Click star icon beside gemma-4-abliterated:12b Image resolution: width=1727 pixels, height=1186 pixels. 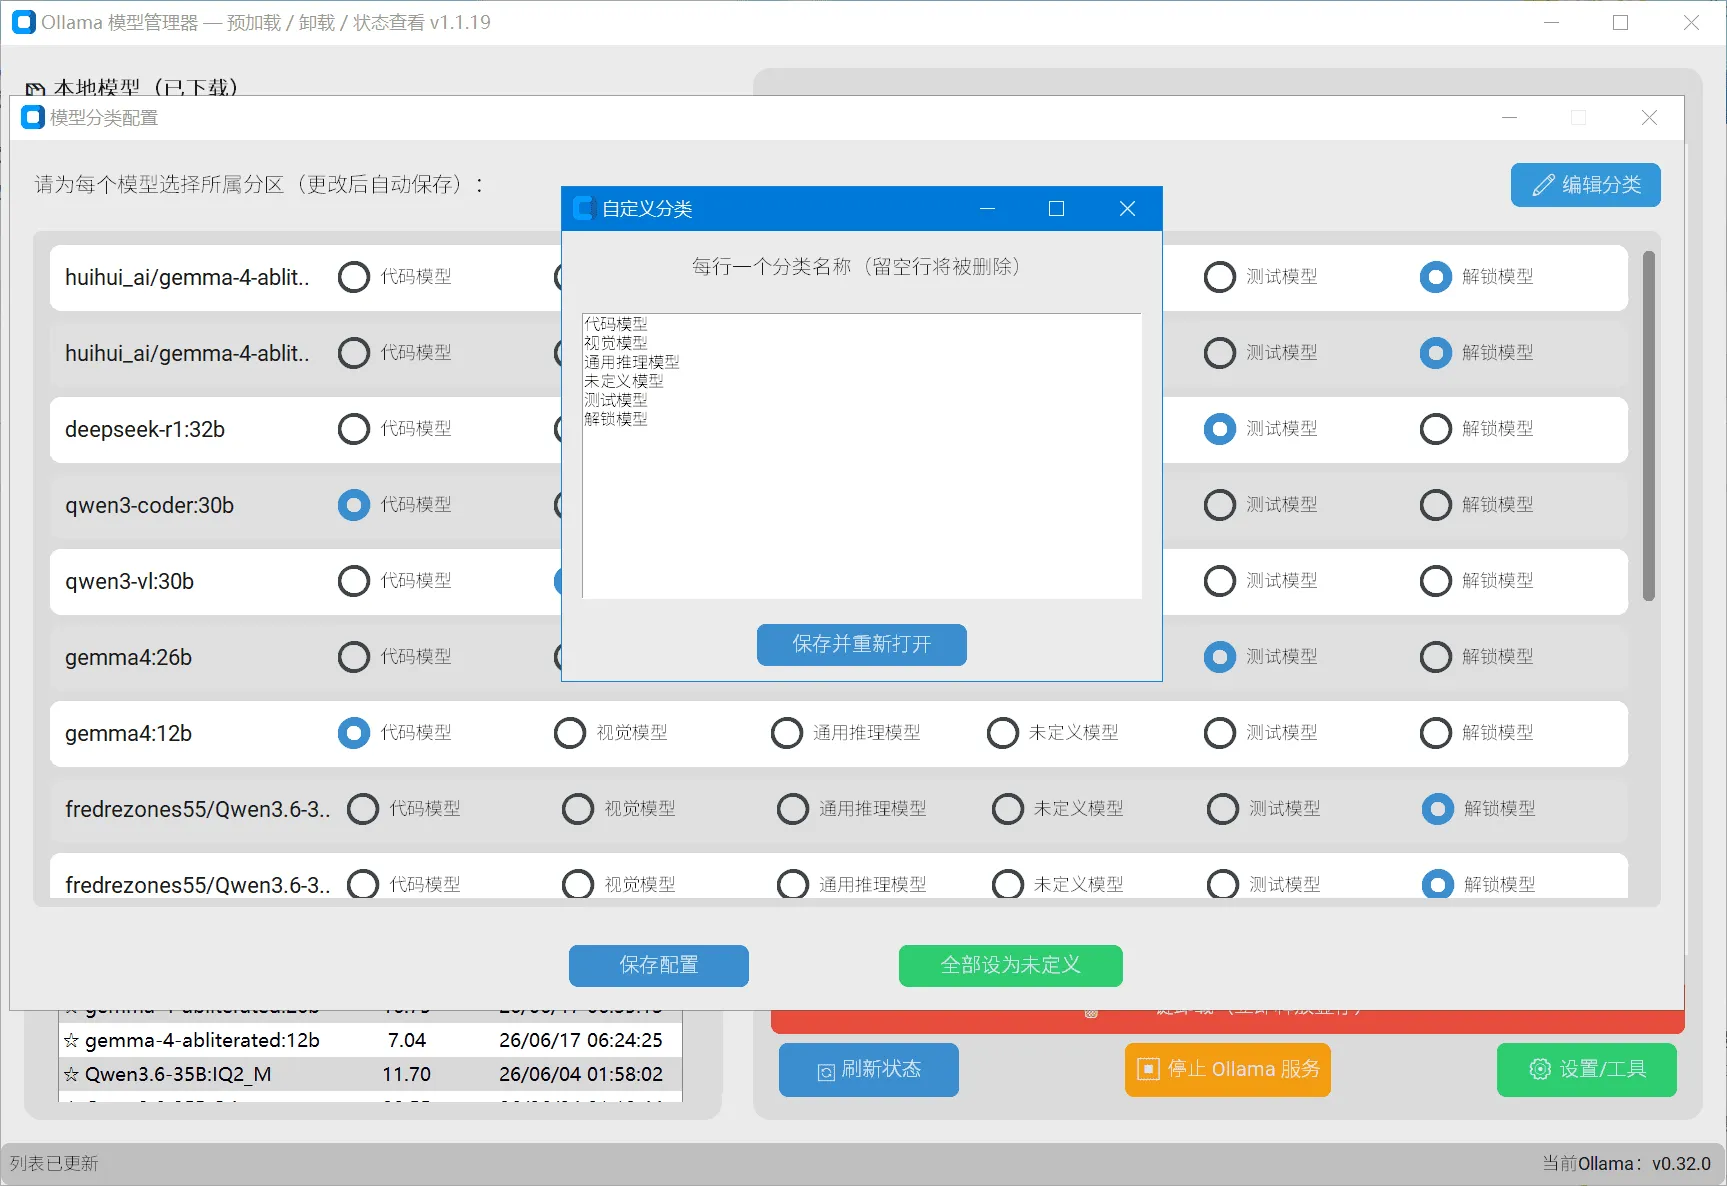(x=71, y=1041)
